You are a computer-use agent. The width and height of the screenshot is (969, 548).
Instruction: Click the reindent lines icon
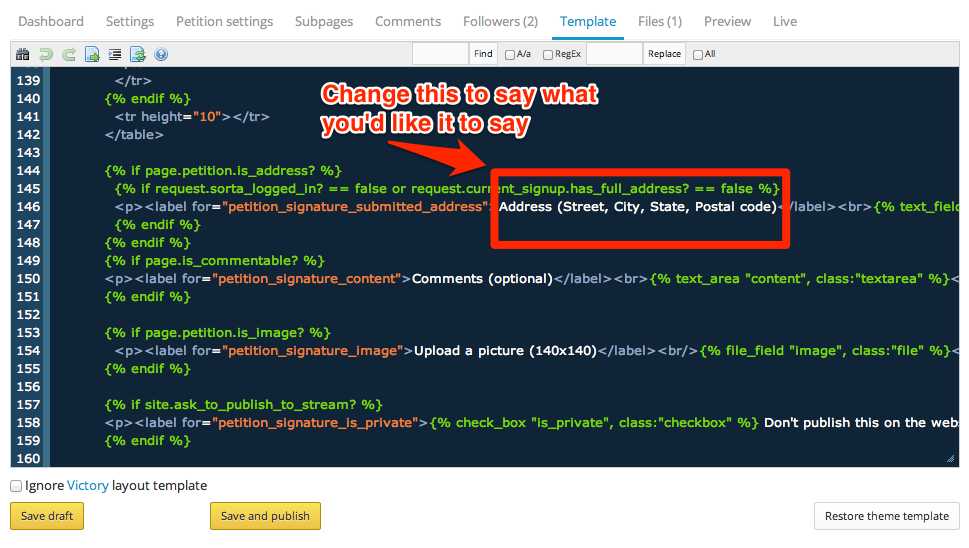pos(115,54)
